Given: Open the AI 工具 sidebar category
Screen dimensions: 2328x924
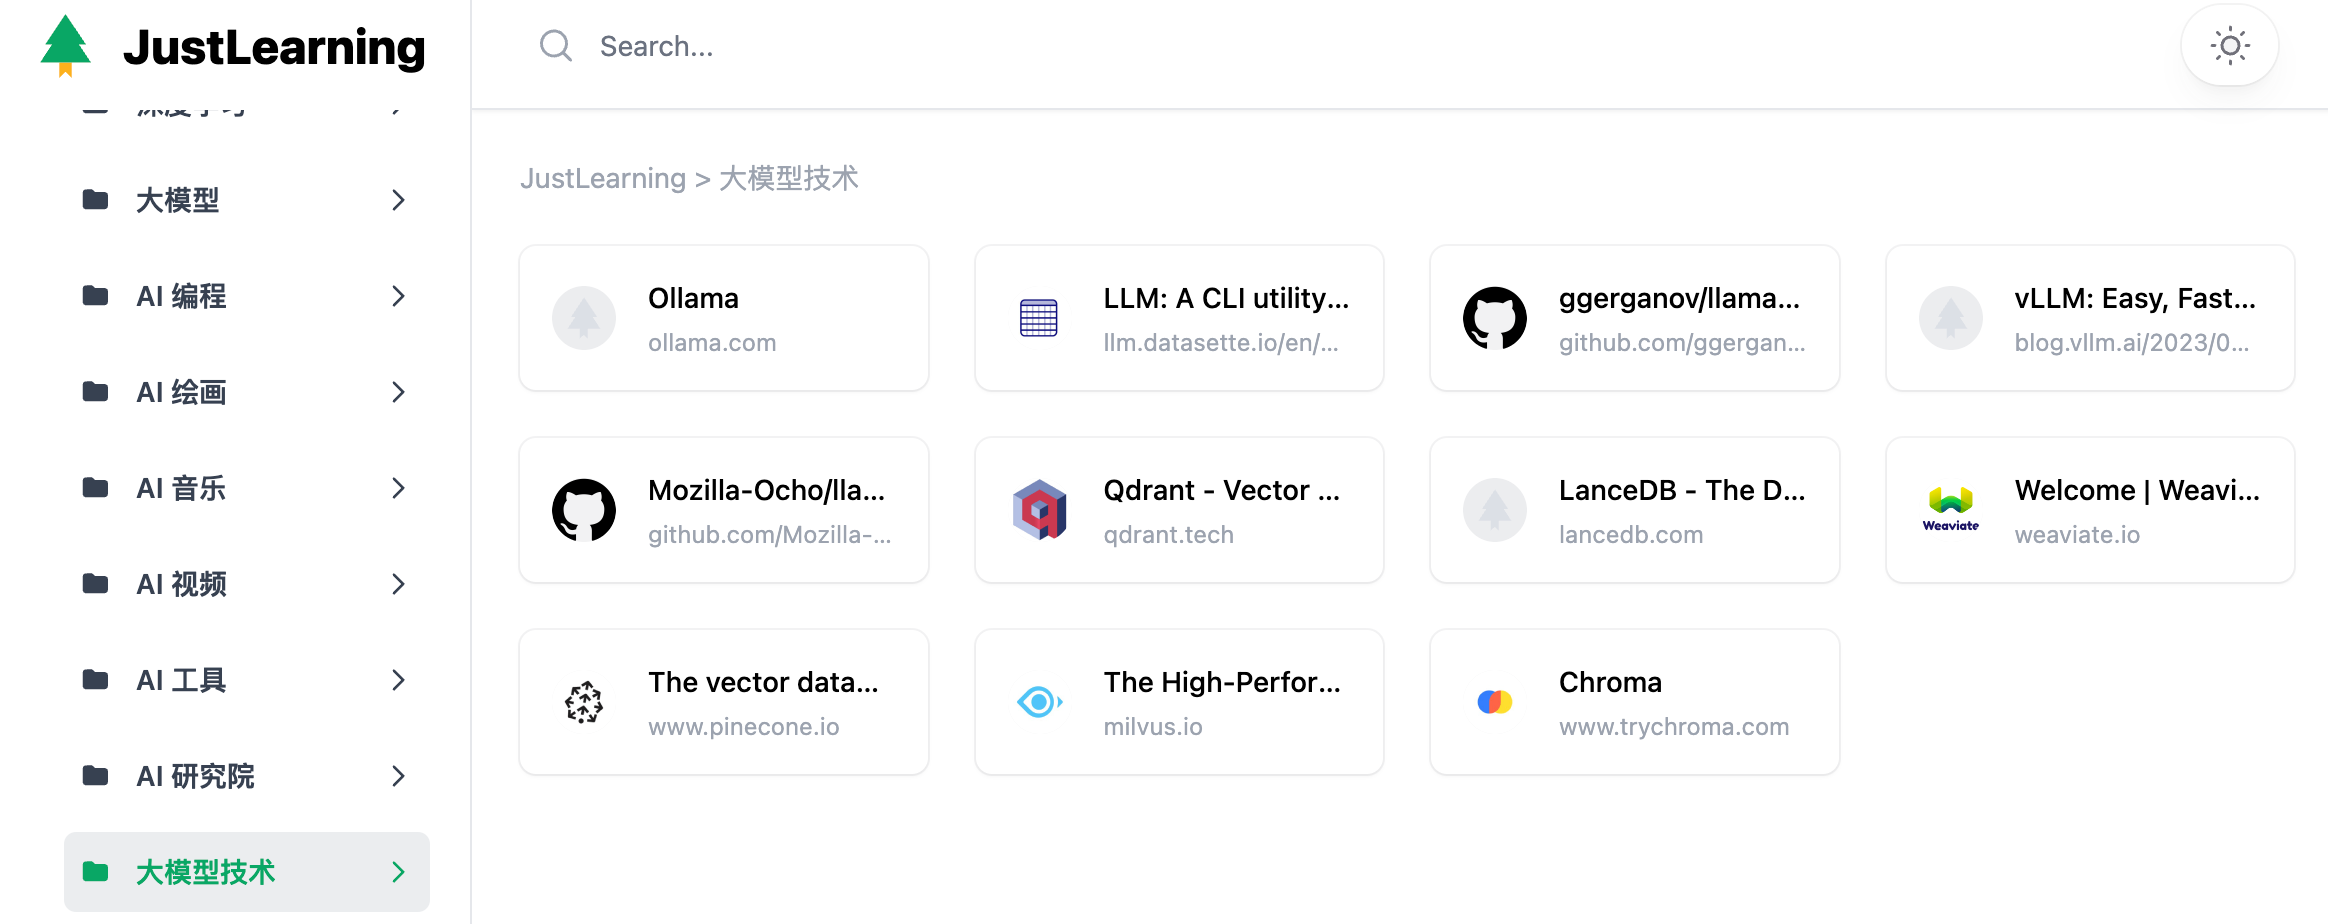Looking at the screenshot, I should coord(182,680).
